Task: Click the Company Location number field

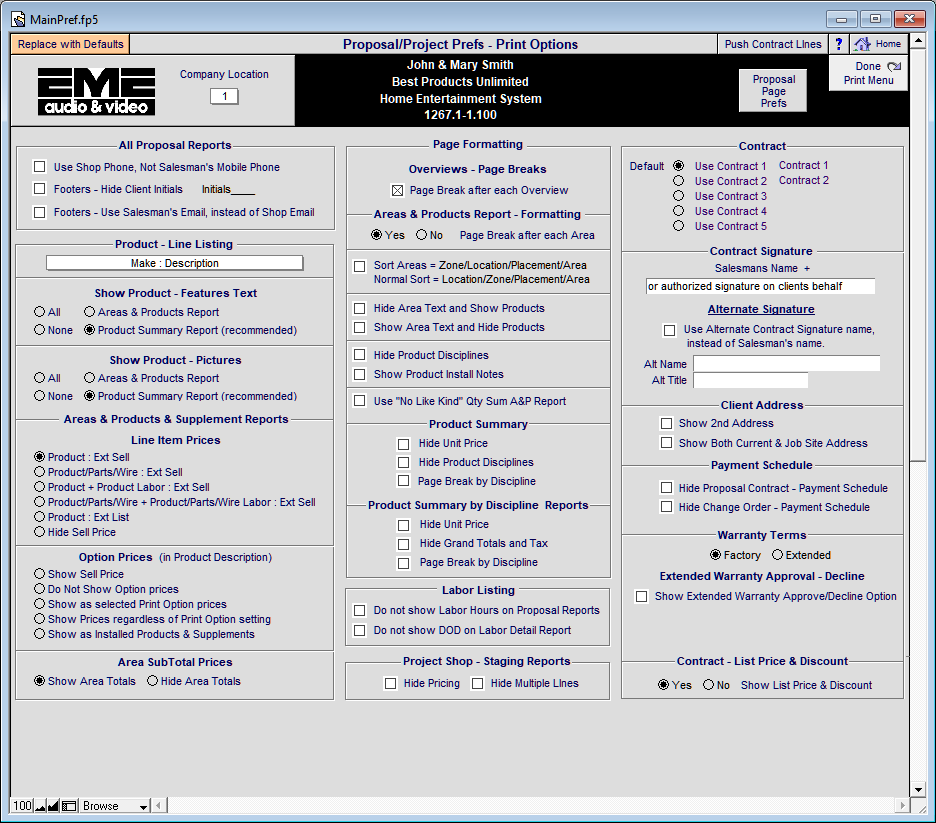Action: [224, 96]
